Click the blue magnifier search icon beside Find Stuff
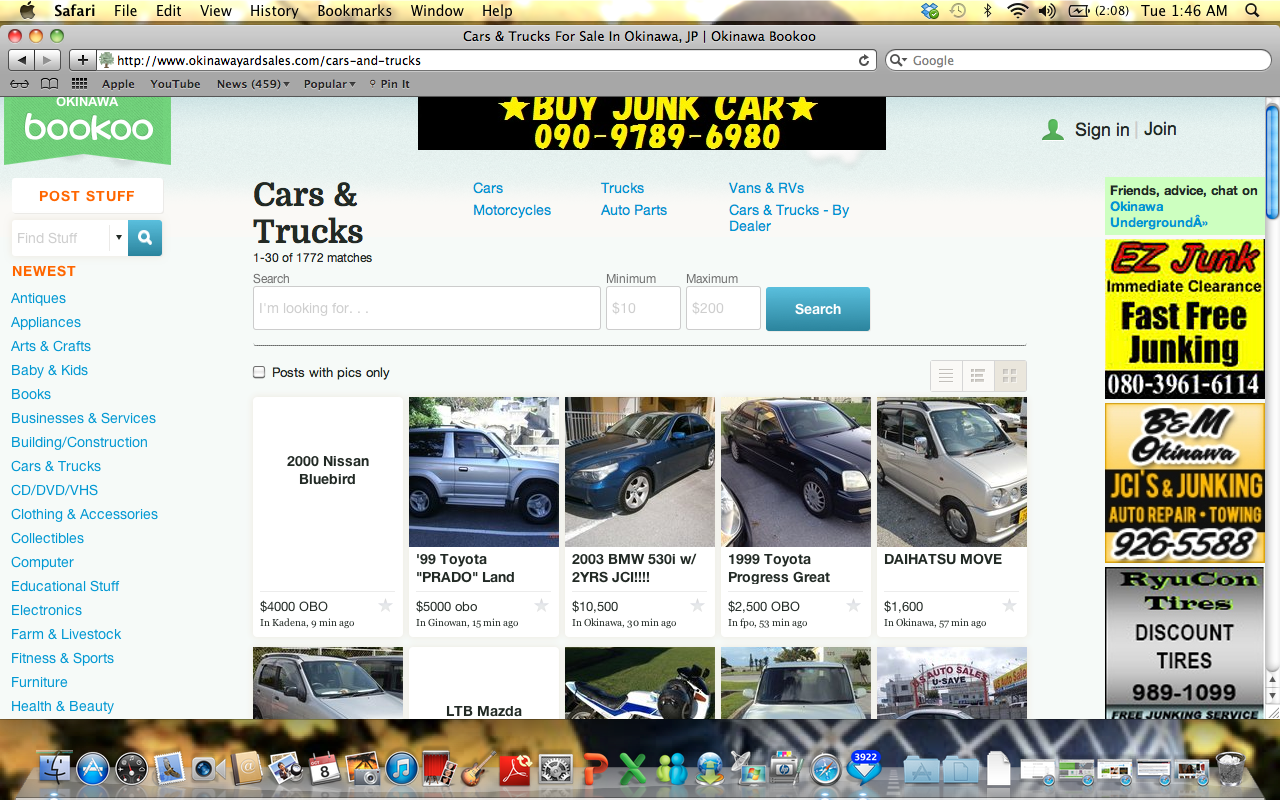Image resolution: width=1280 pixels, height=800 pixels. click(x=145, y=238)
